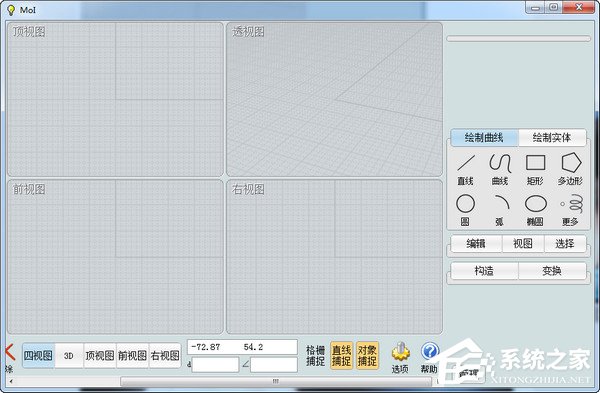Show only the 前视图 front view
The width and height of the screenshot is (600, 393).
click(132, 355)
